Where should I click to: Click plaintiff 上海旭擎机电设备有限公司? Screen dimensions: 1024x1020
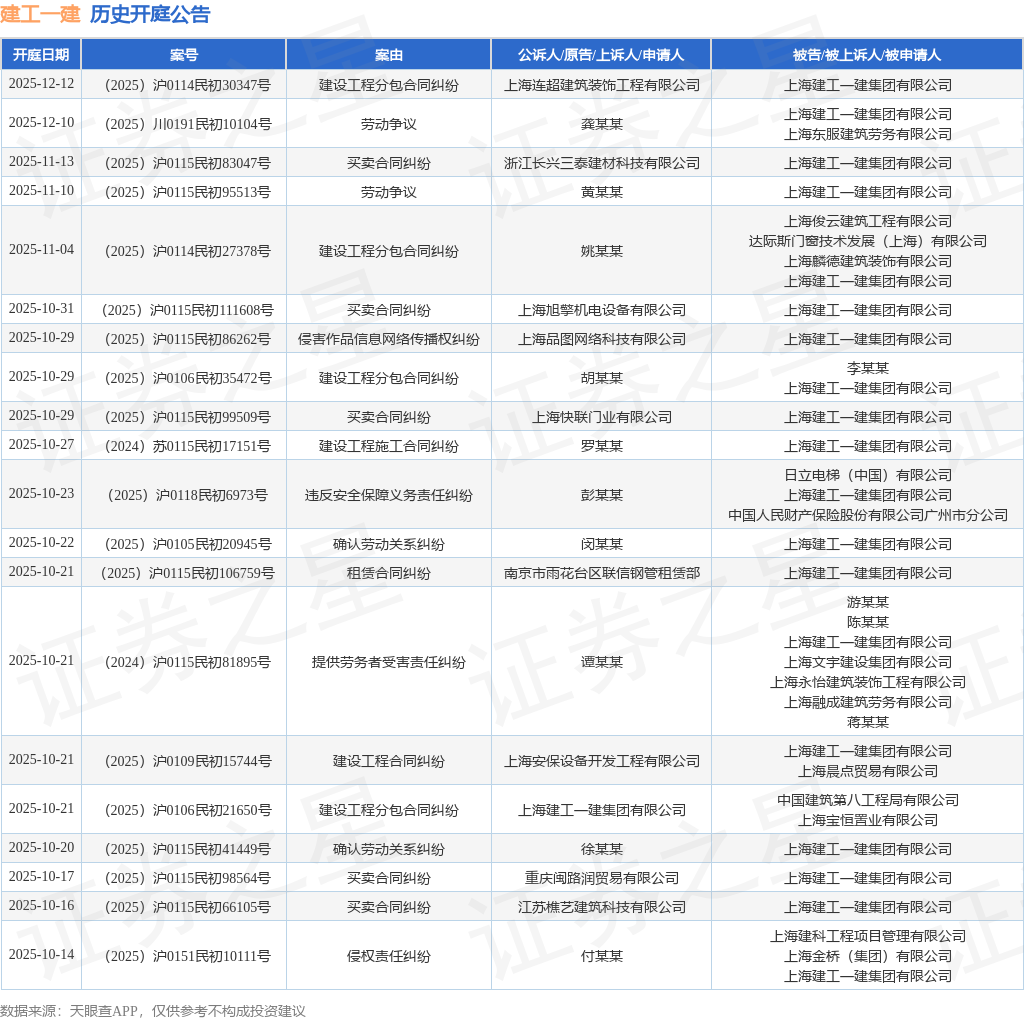point(601,310)
